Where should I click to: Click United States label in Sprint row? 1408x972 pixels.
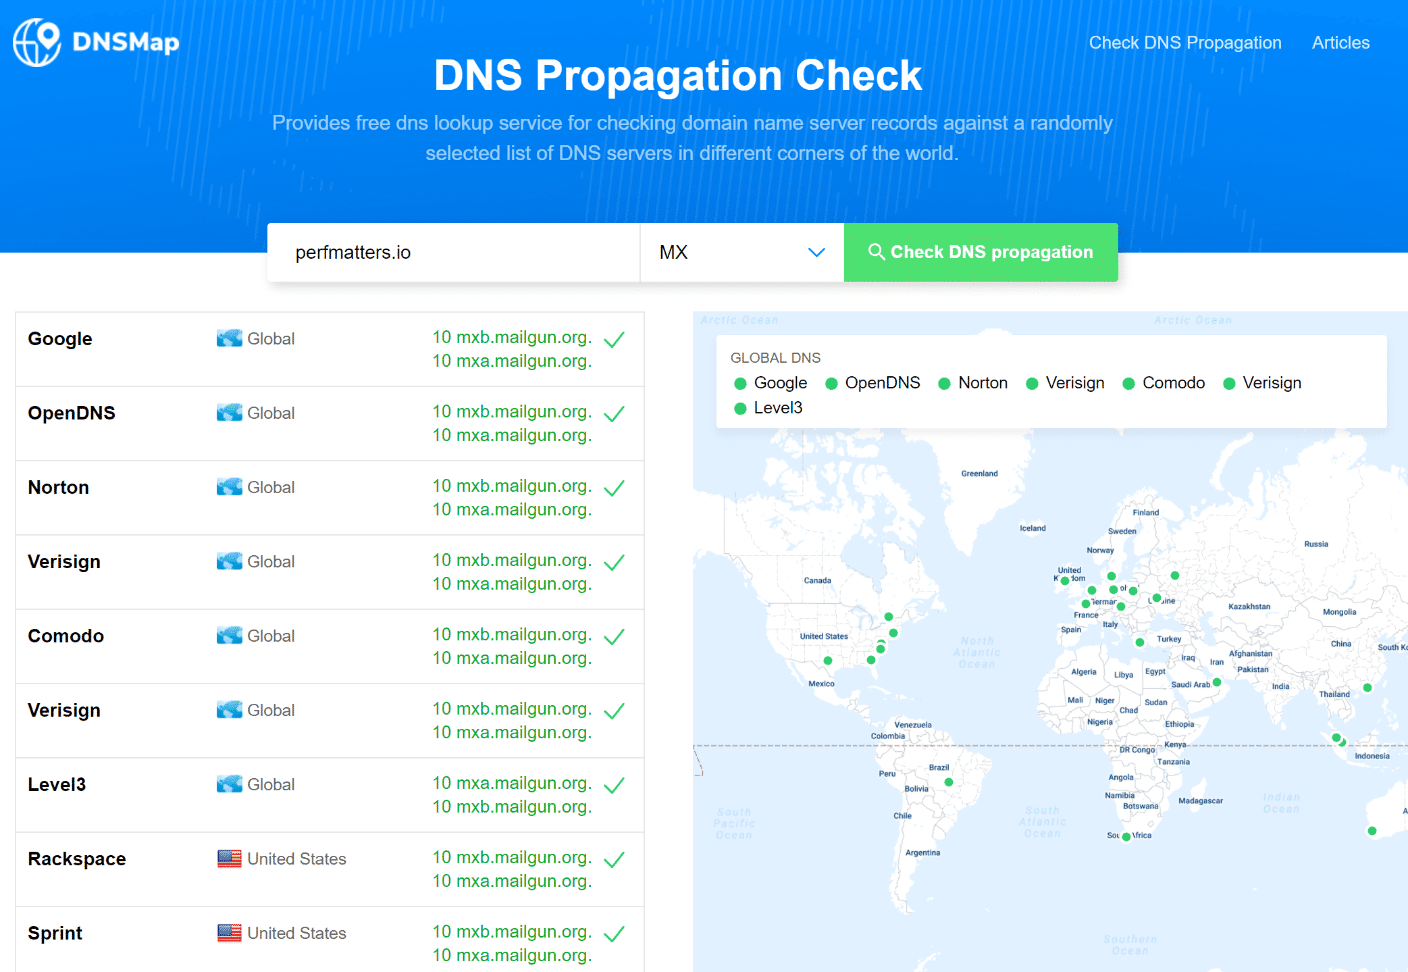[x=297, y=933]
